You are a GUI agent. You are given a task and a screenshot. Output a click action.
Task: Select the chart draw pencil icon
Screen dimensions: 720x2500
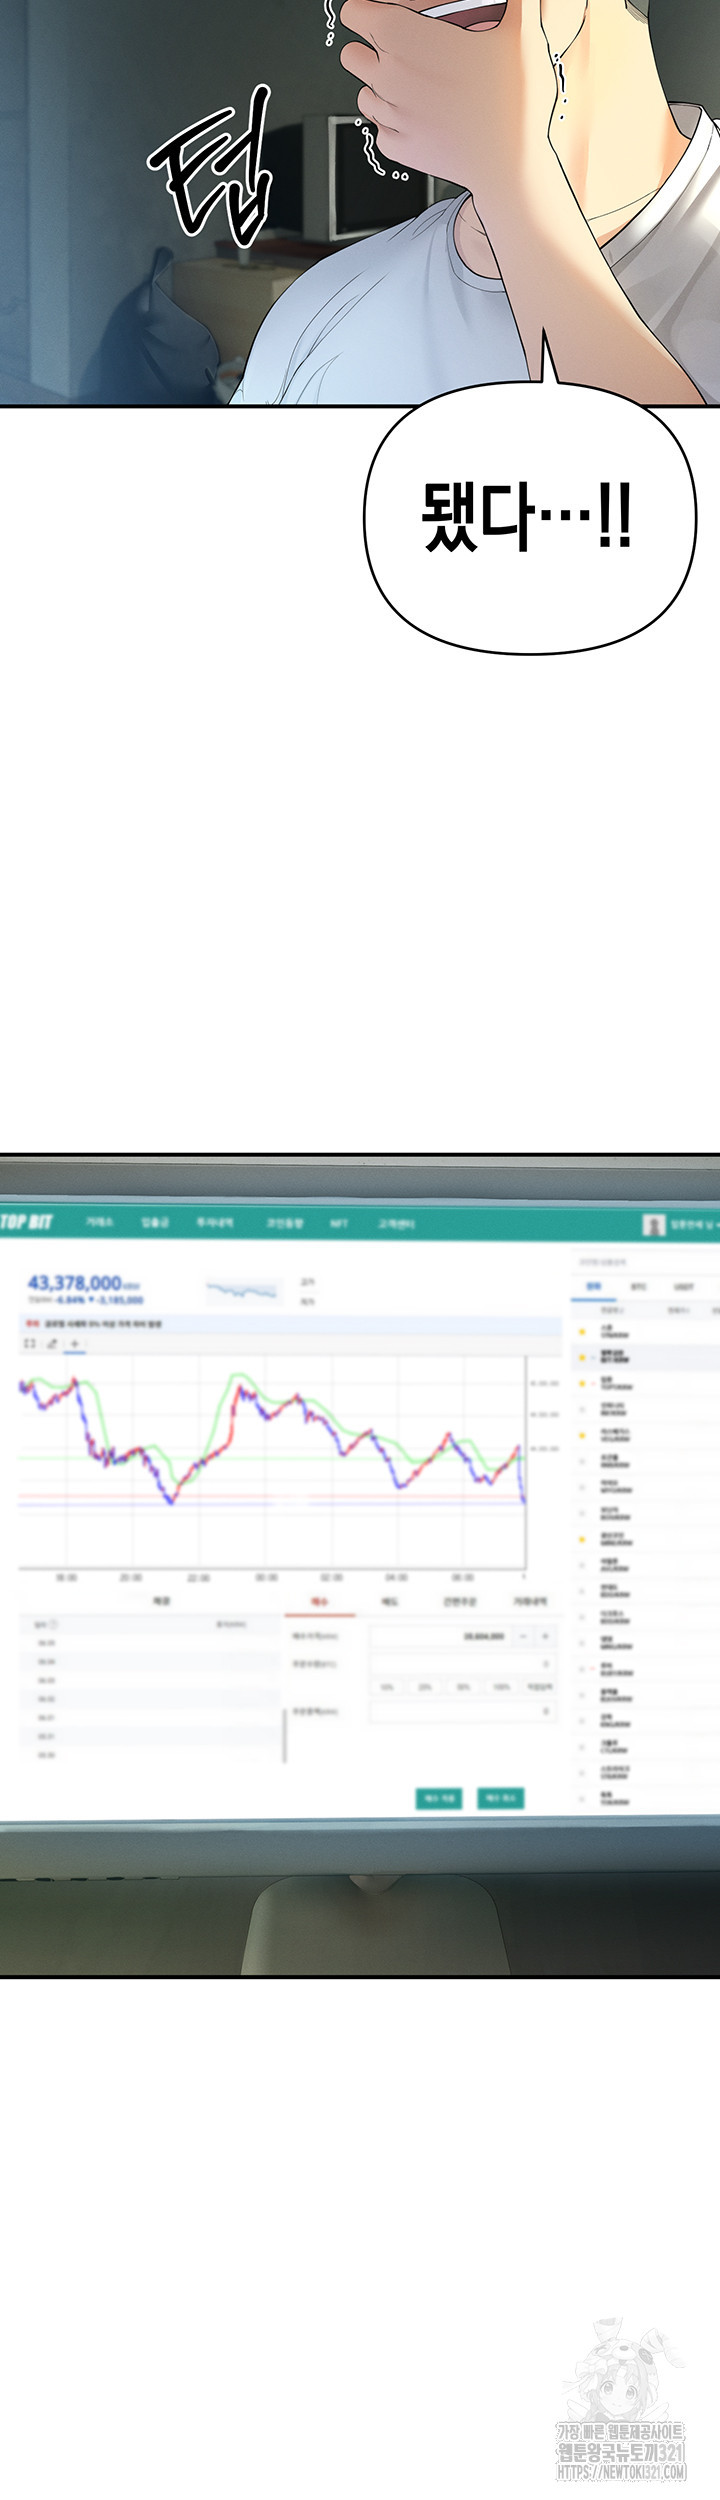(x=52, y=1343)
